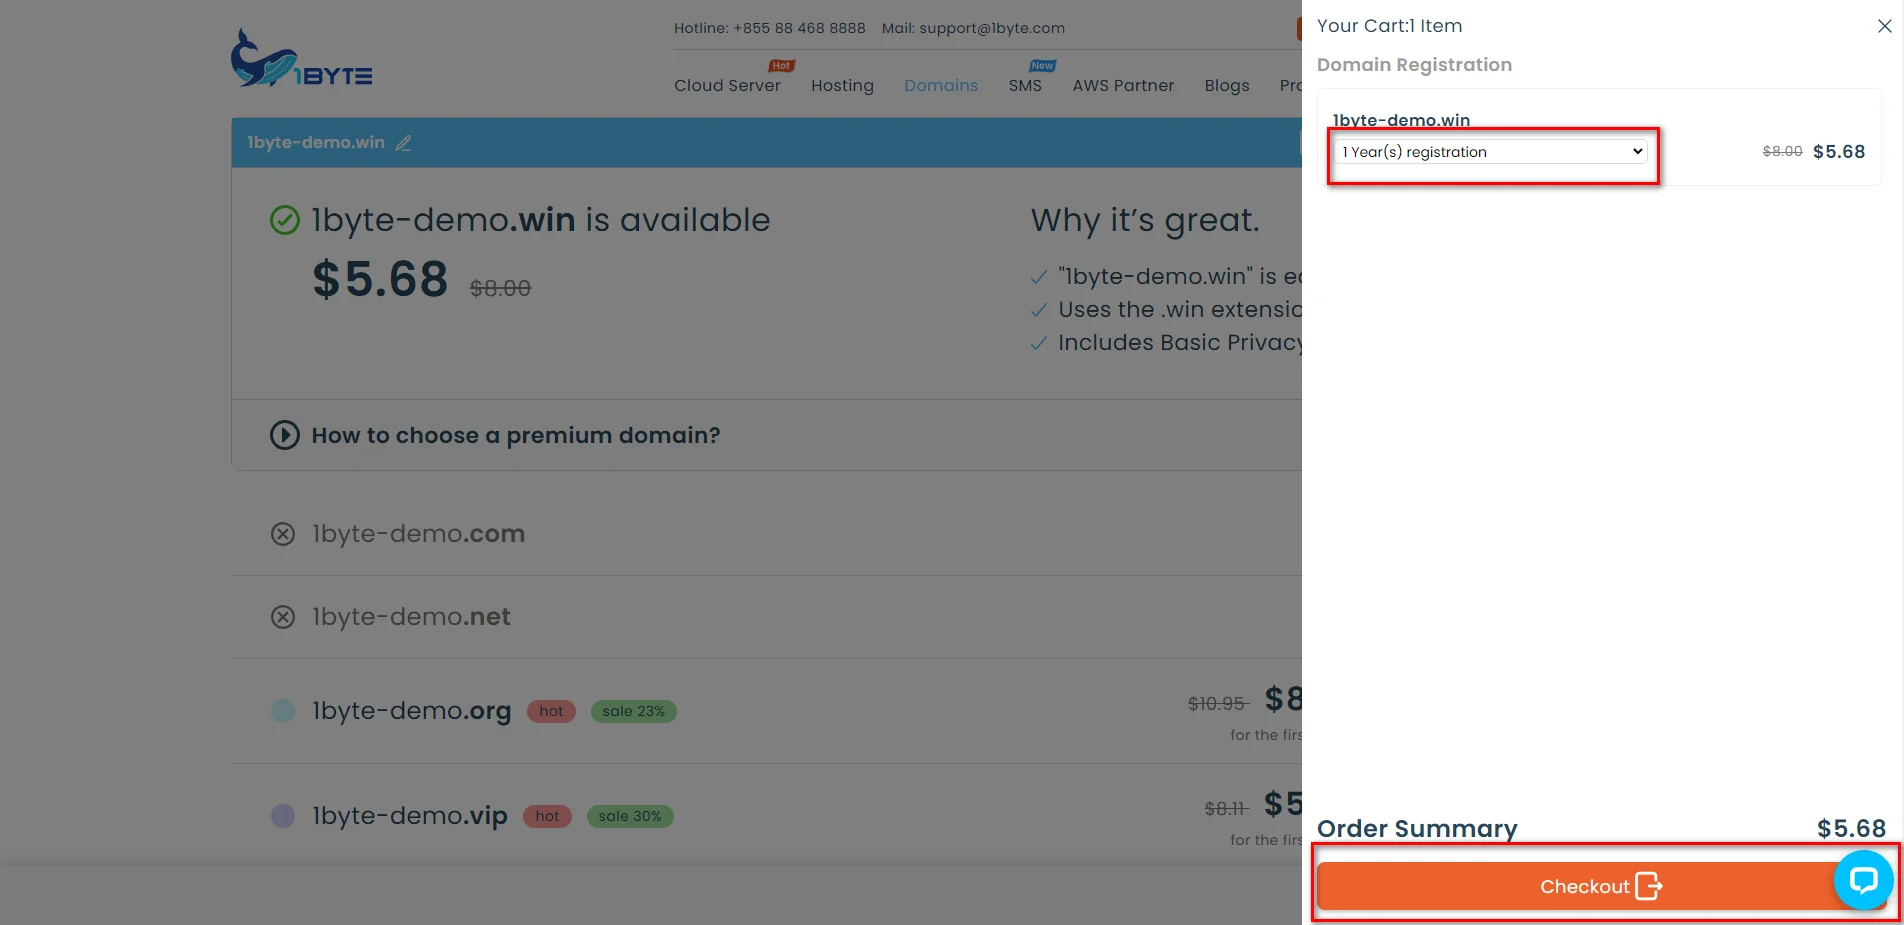This screenshot has height=925, width=1904.
Task: Click the 1byte-demo.vip domain name
Action: tap(409, 816)
